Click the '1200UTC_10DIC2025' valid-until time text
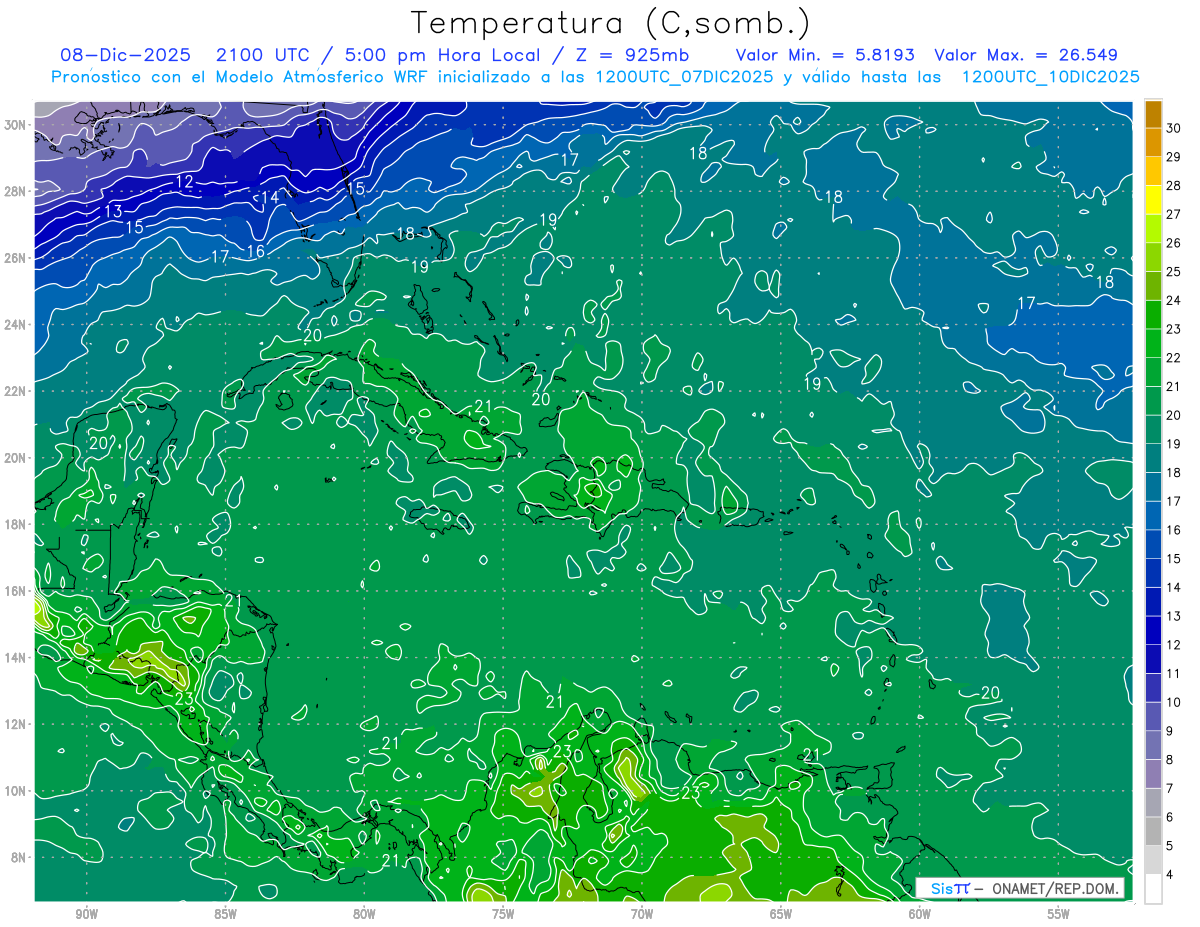Viewport: 1200px width, 927px height. 1050,77
